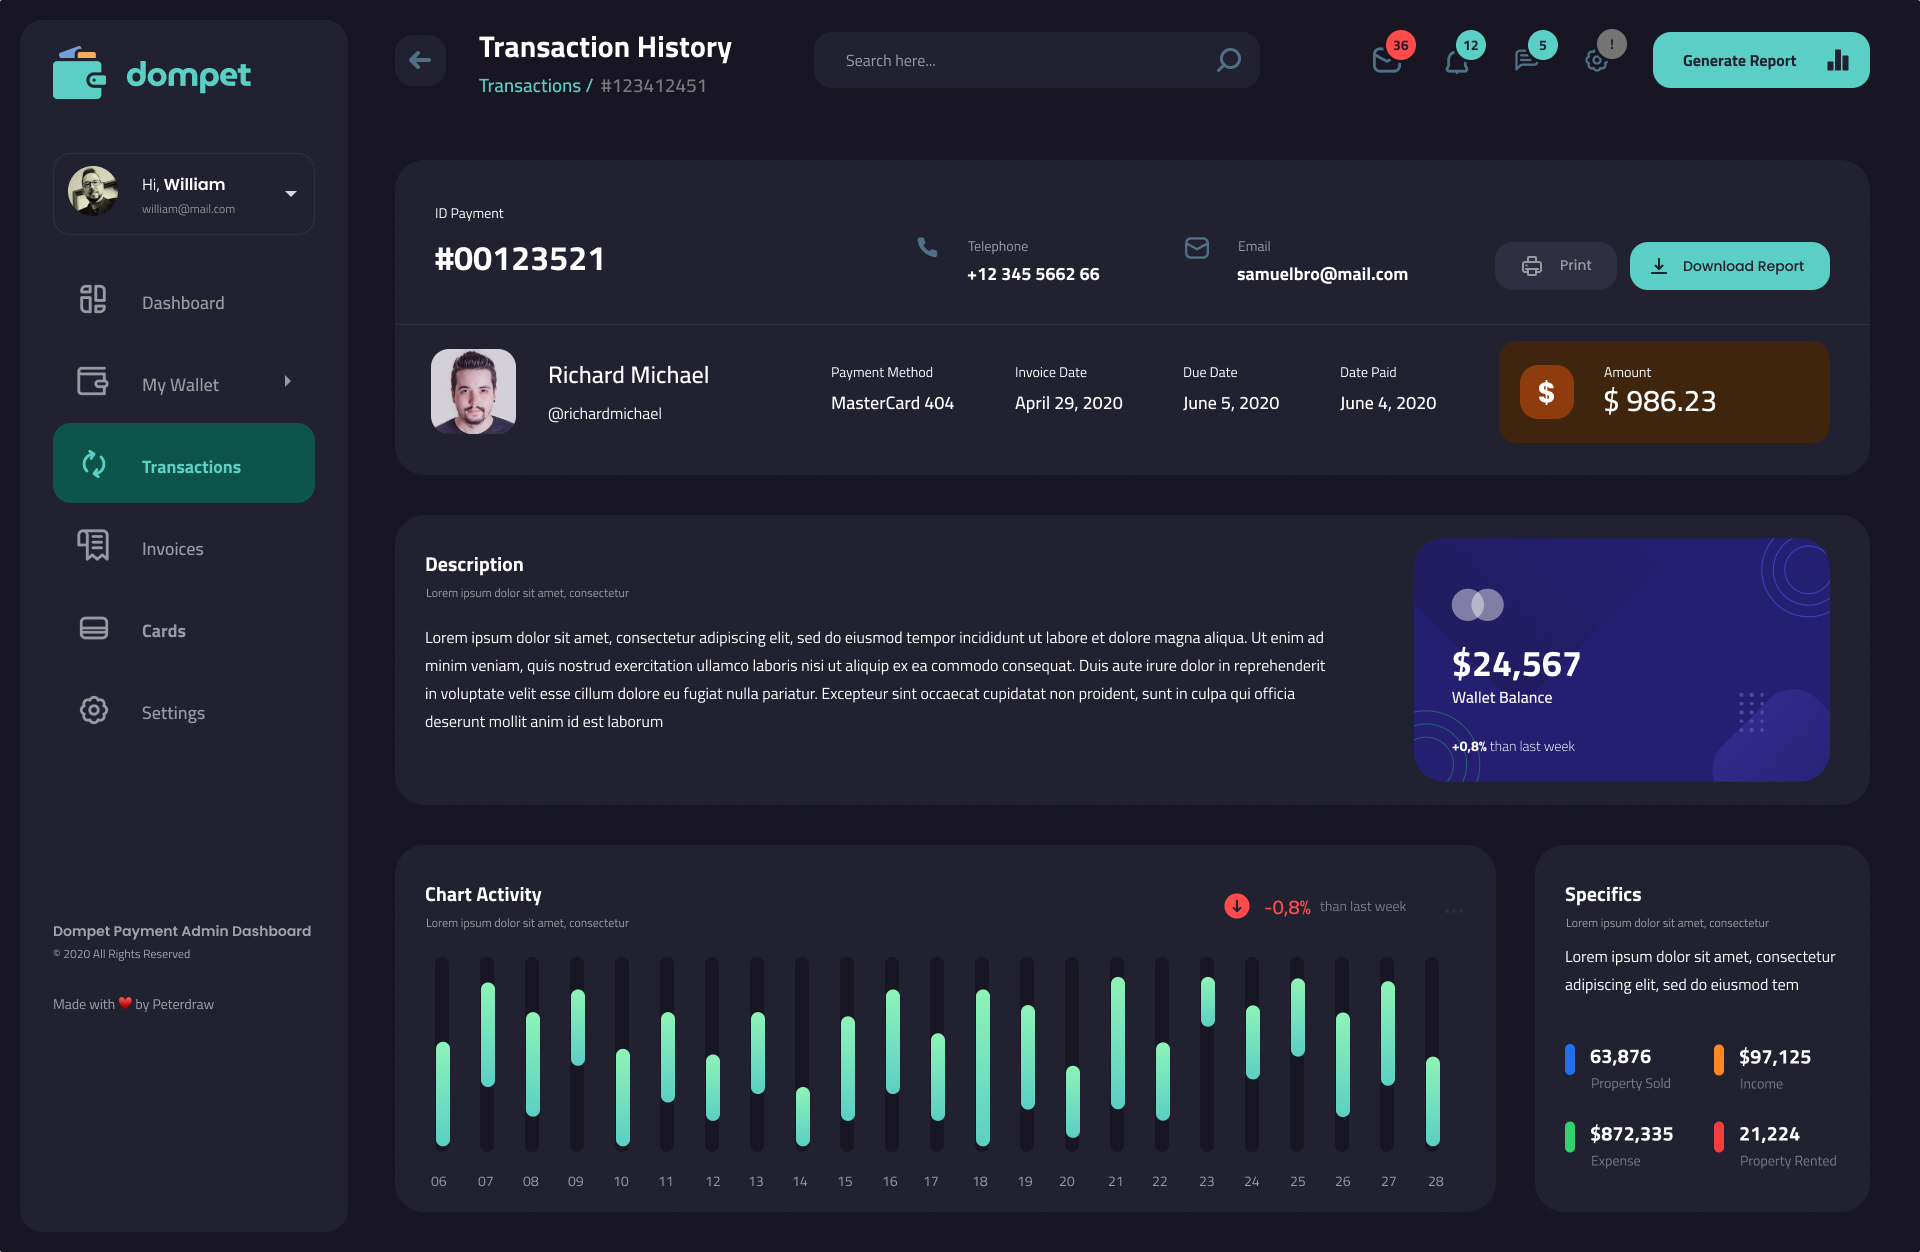The height and width of the screenshot is (1252, 1920).
Task: Open My Wallet from the sidebar menu
Action: pos(179,383)
